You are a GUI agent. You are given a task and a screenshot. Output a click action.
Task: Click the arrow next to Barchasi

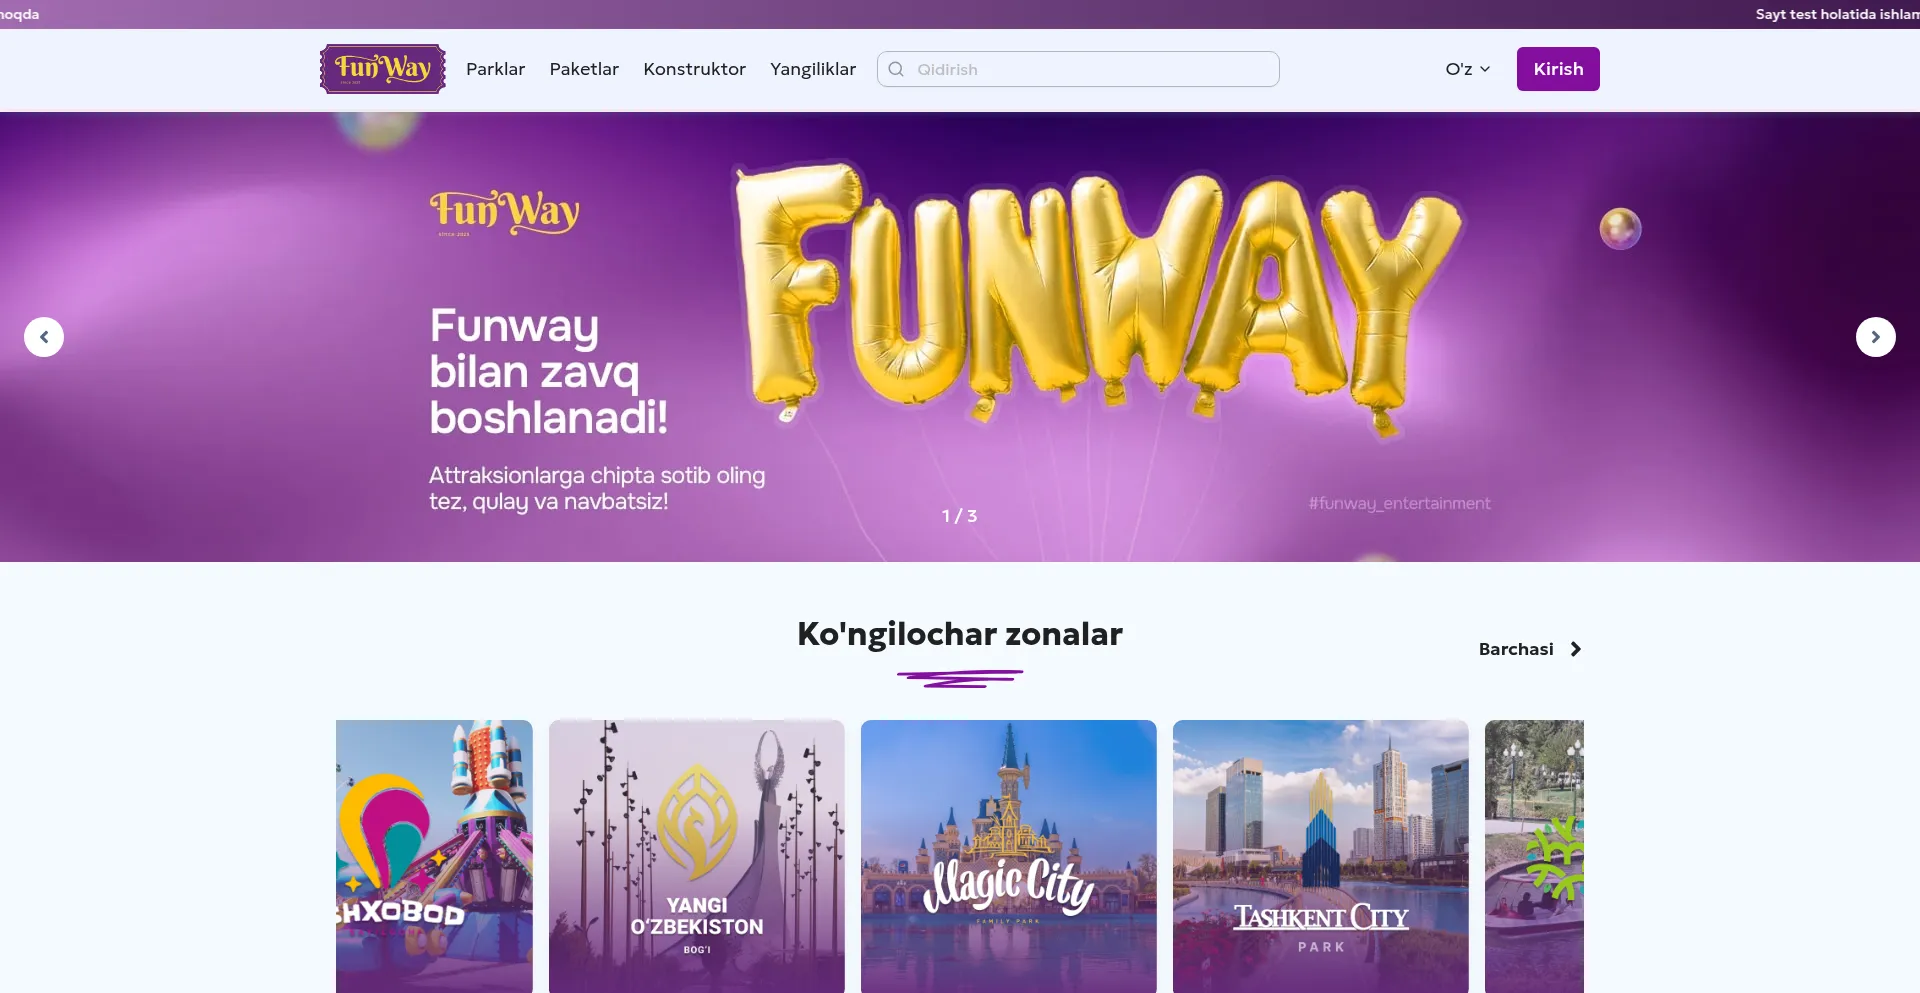click(1576, 649)
